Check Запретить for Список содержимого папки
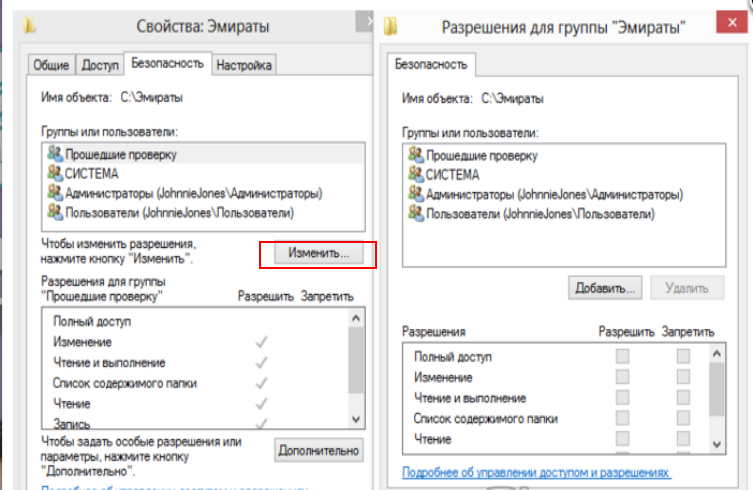Image resolution: width=753 pixels, height=490 pixels. tap(683, 418)
